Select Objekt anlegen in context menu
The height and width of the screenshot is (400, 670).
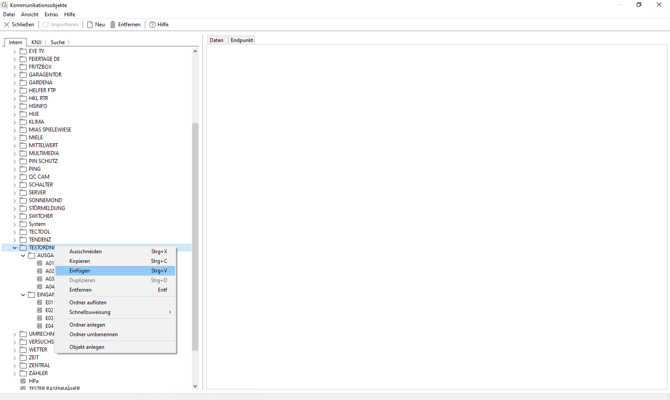115,347
